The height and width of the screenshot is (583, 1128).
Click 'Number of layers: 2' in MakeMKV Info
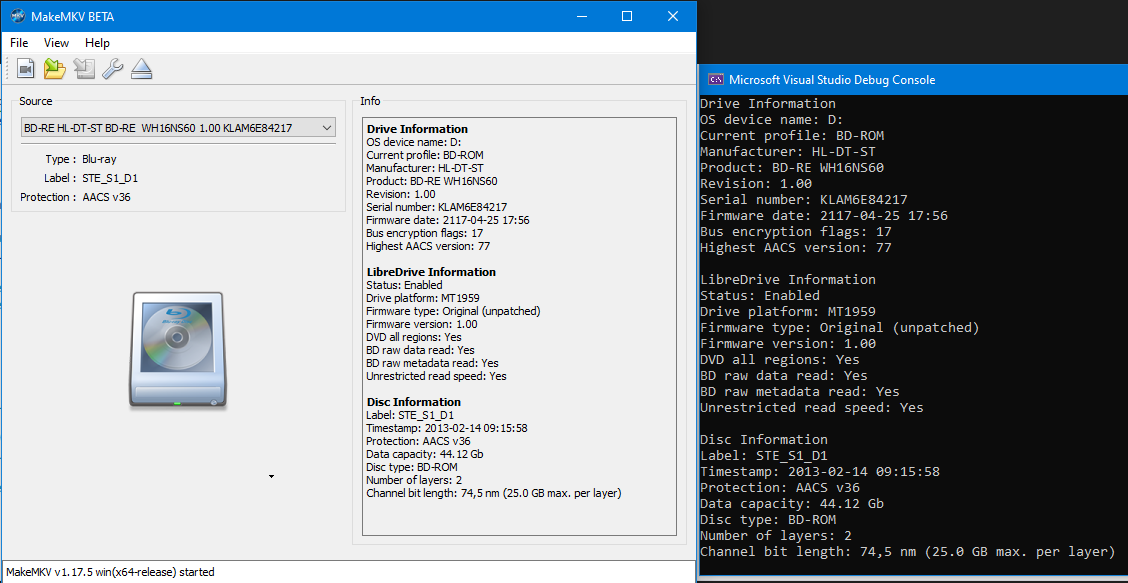pos(414,479)
